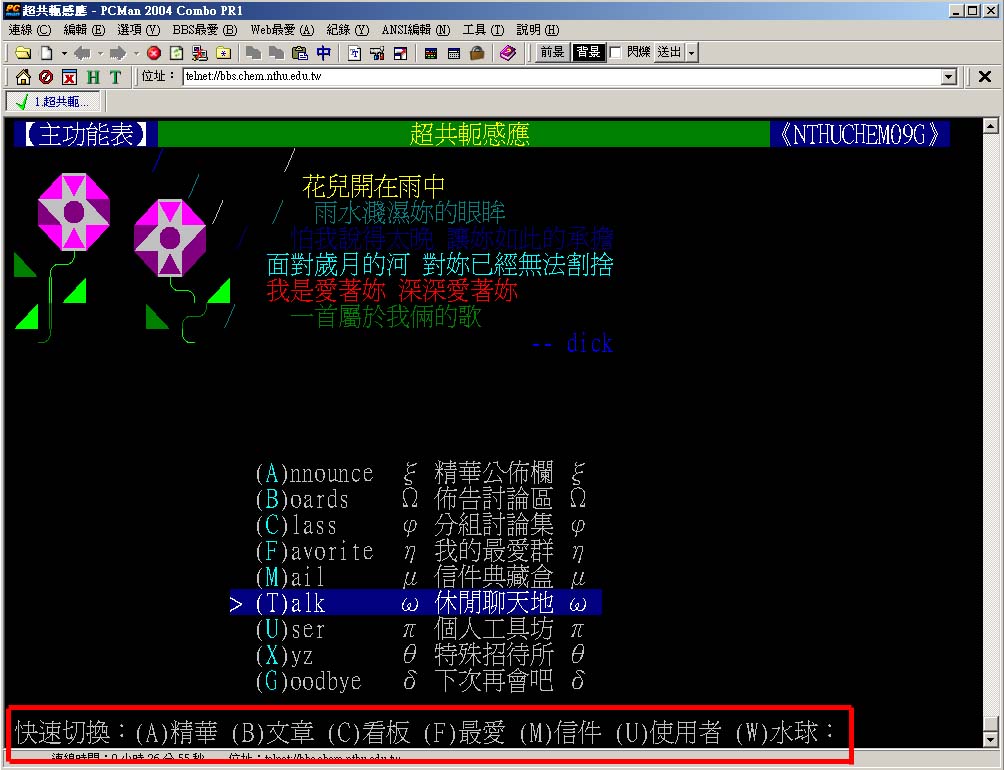Click inside the telnet address input field
The width and height of the screenshot is (1004, 770).
[x=560, y=77]
